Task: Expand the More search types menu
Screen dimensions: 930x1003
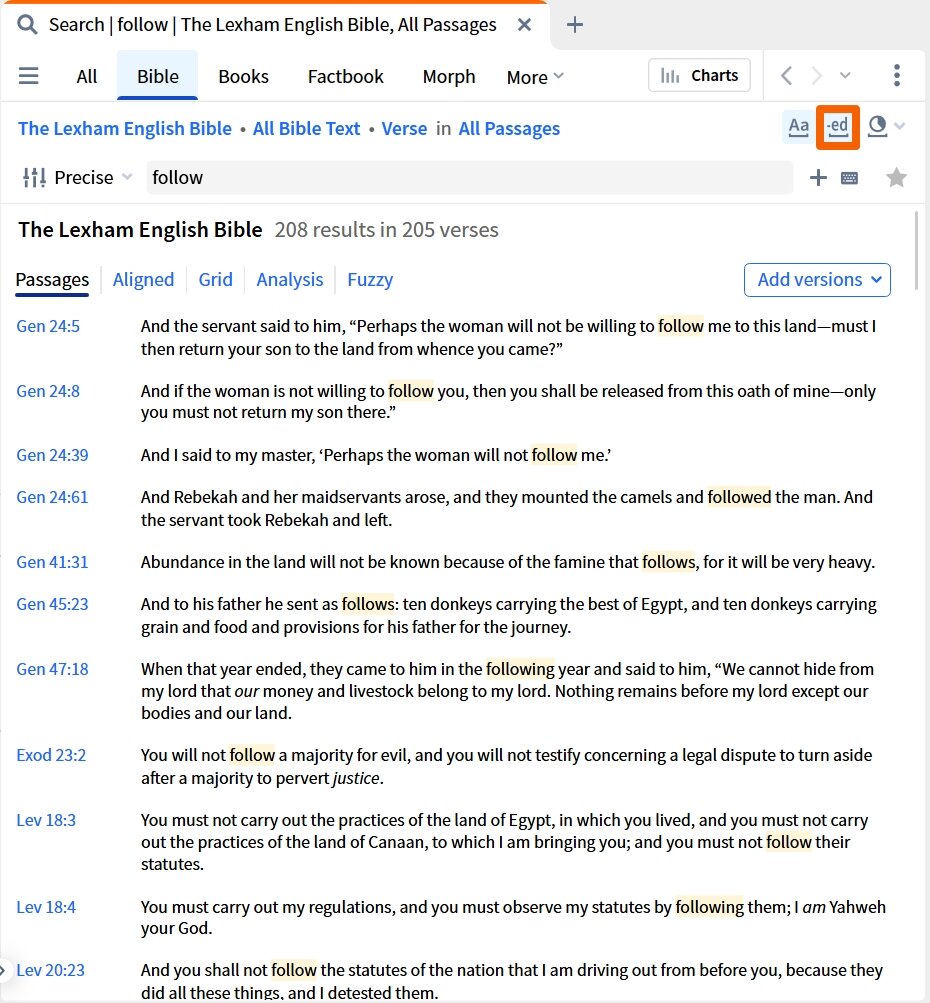Action: pyautogui.click(x=535, y=77)
